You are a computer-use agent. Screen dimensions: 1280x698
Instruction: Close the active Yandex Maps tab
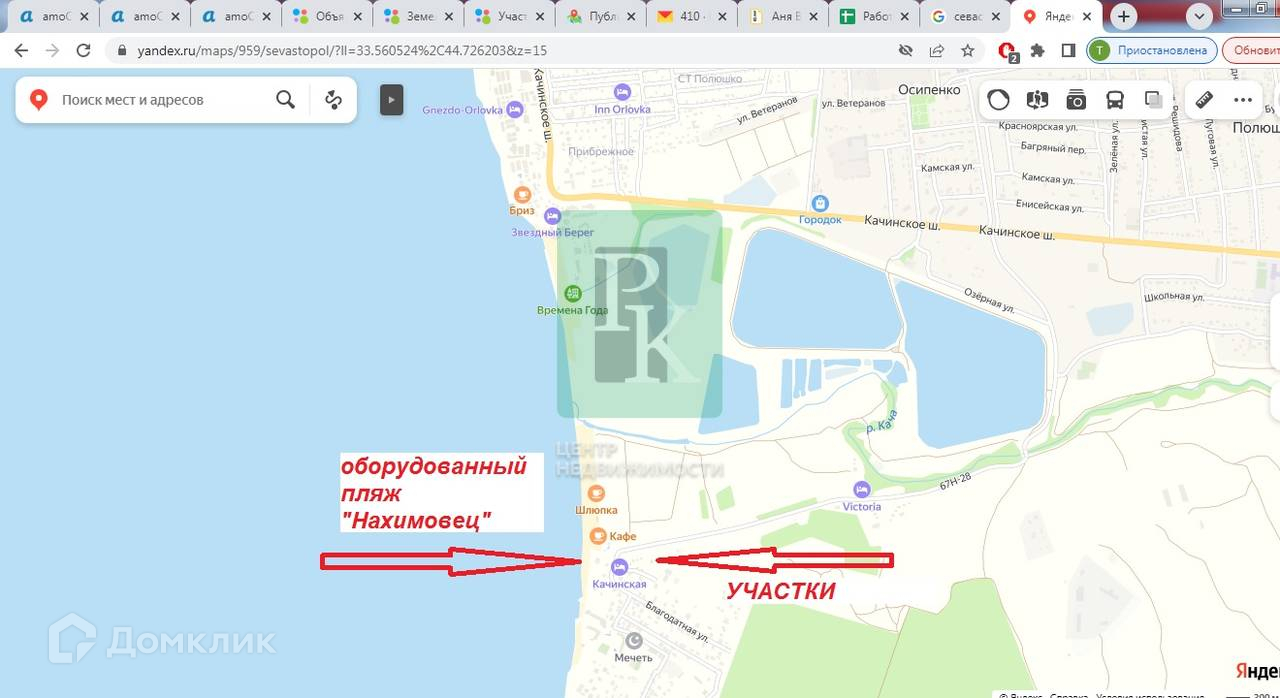pos(1086,16)
